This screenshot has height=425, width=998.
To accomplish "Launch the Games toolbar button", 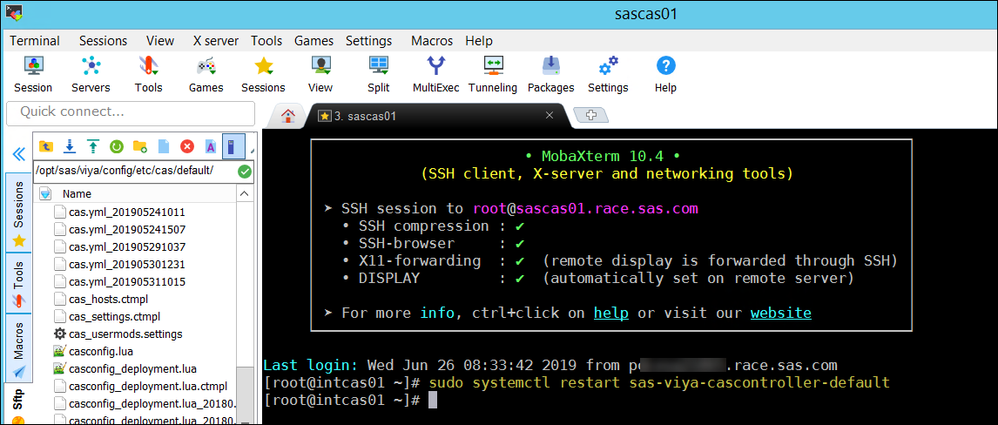I will click(x=206, y=74).
